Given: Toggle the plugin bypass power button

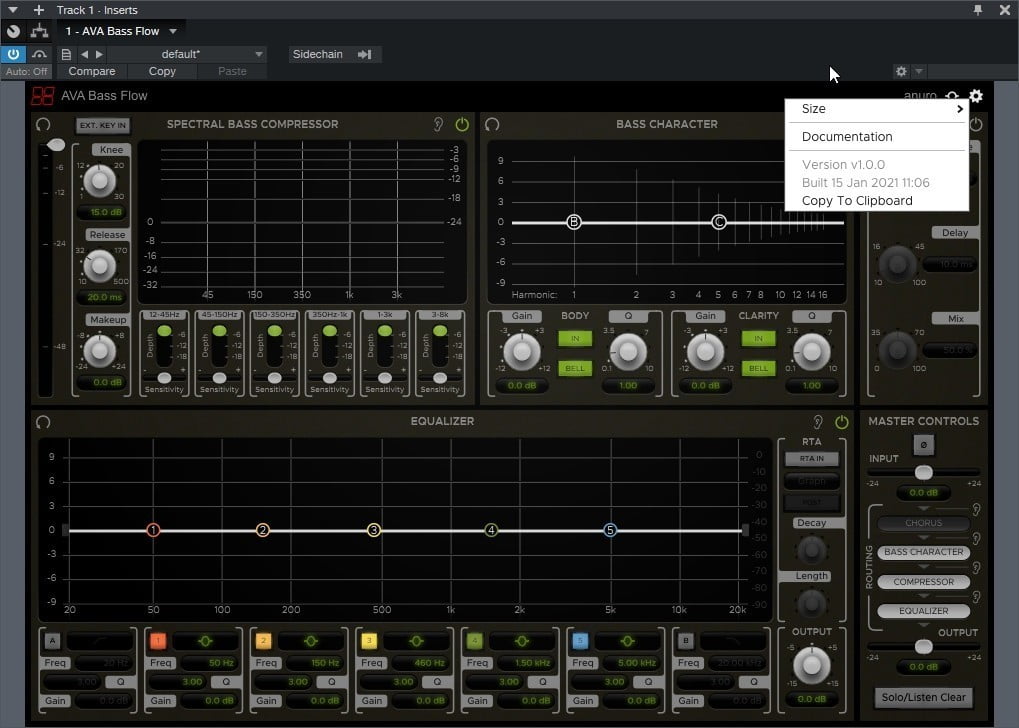Looking at the screenshot, I should tap(13, 54).
